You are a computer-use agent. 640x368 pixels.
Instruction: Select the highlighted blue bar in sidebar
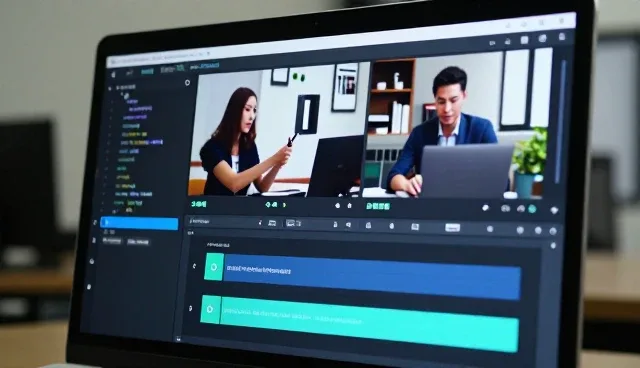tap(139, 223)
